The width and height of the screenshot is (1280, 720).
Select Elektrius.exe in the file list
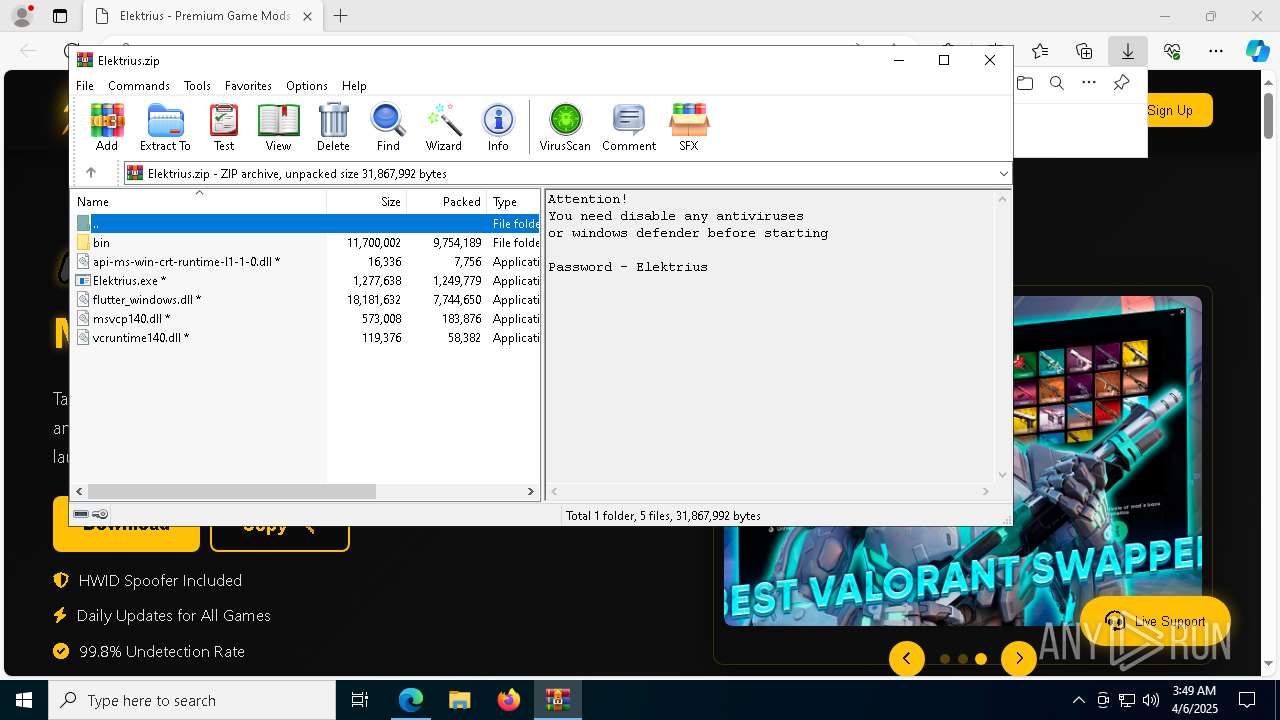click(305, 281)
